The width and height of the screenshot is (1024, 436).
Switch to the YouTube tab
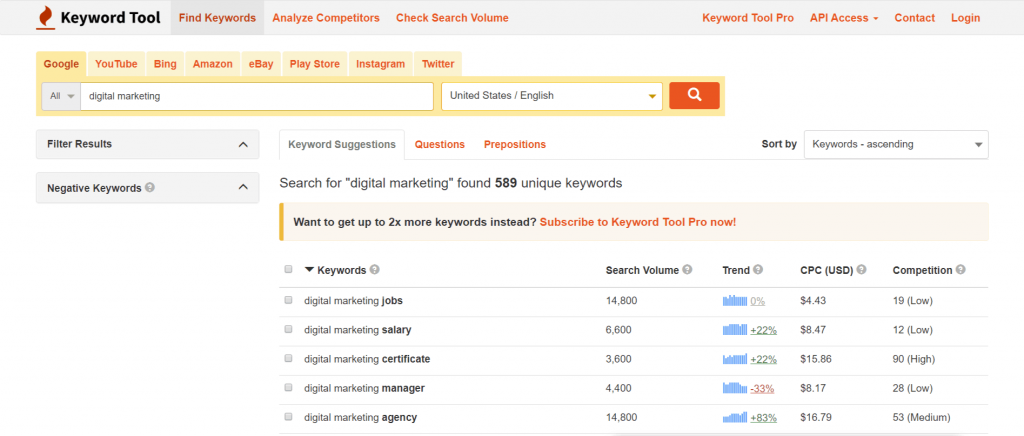point(116,64)
